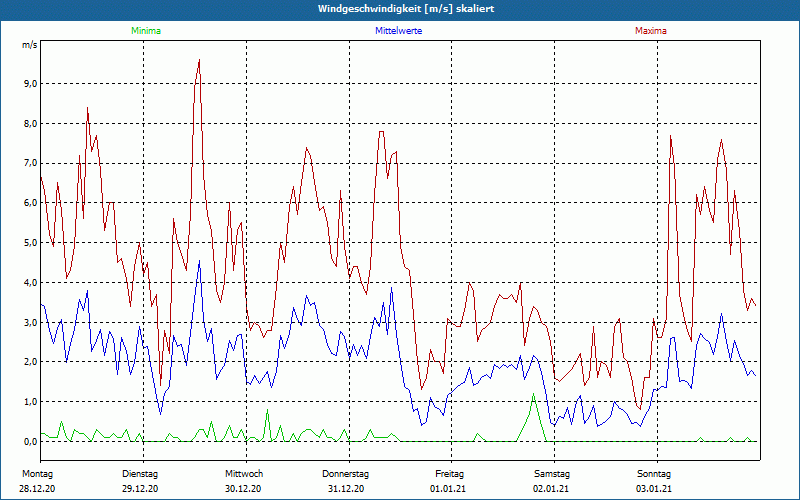Click the Windgeschwindigkeit chart title
The height and width of the screenshot is (500, 800).
pos(400,9)
